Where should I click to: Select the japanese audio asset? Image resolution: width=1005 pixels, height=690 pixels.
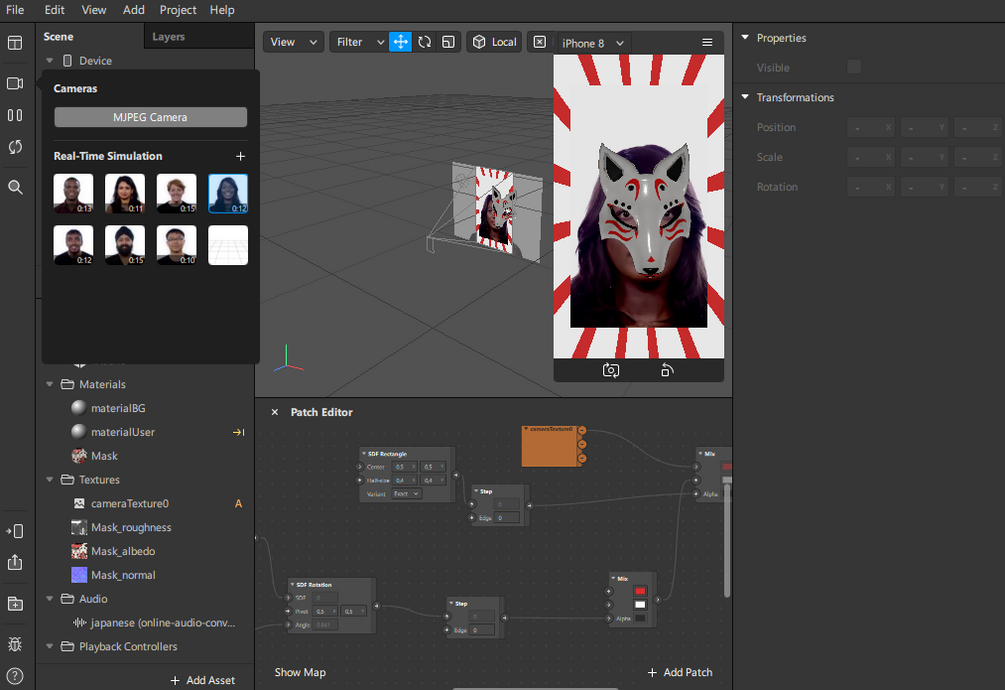point(163,623)
